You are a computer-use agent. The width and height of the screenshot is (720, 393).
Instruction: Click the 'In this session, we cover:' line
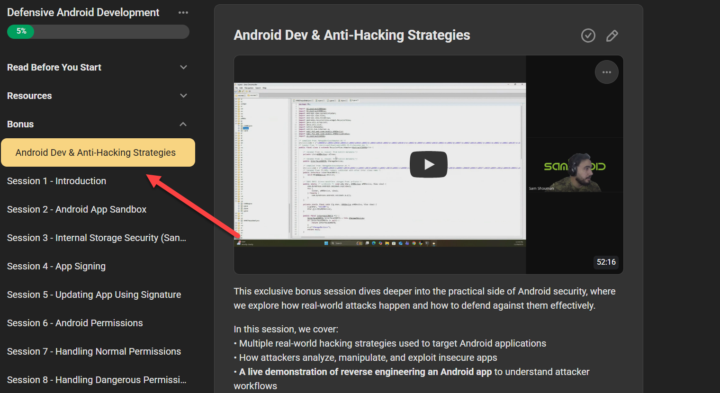286,329
